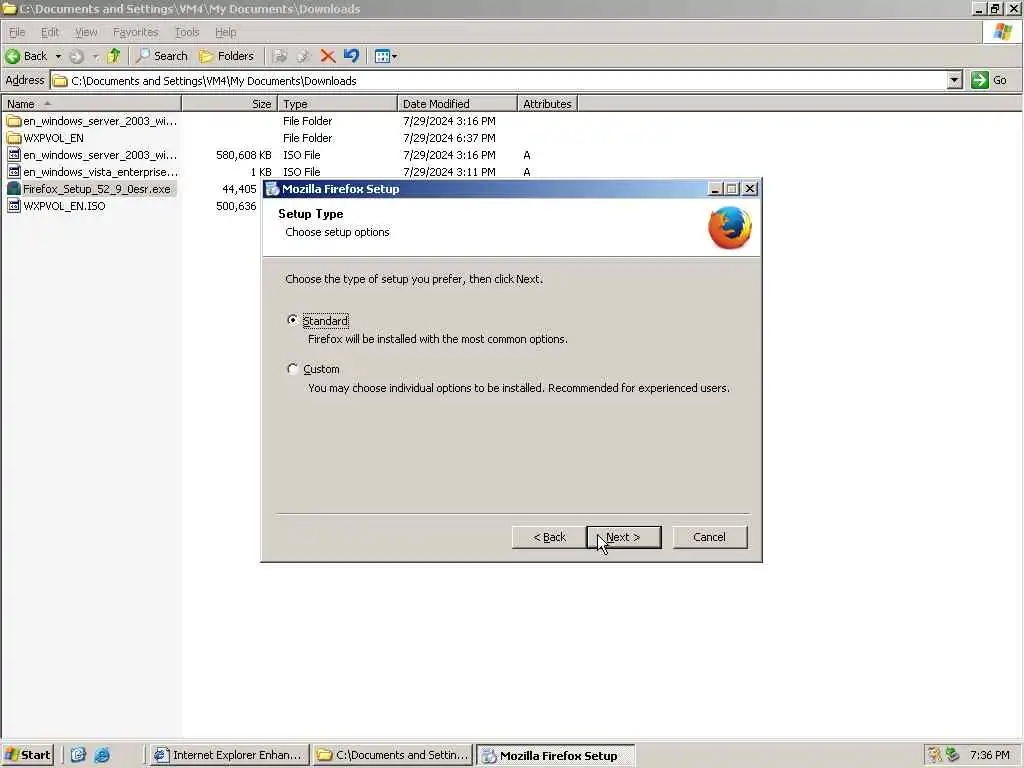Select the WXPVOL_EN.ISO file name

pos(64,206)
